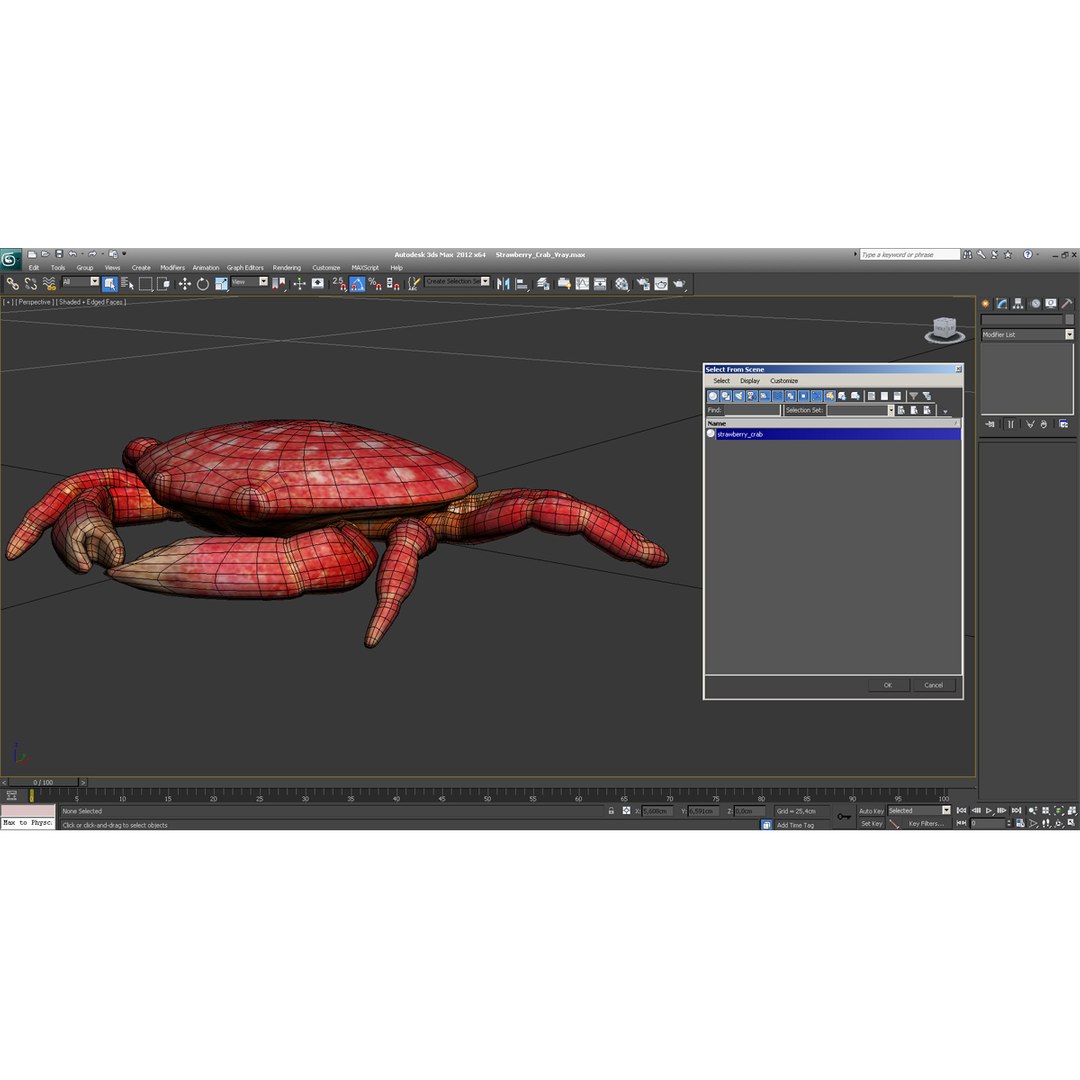Screen dimensions: 1080x1080
Task: Click the ViewCube in the viewport
Action: click(x=944, y=329)
